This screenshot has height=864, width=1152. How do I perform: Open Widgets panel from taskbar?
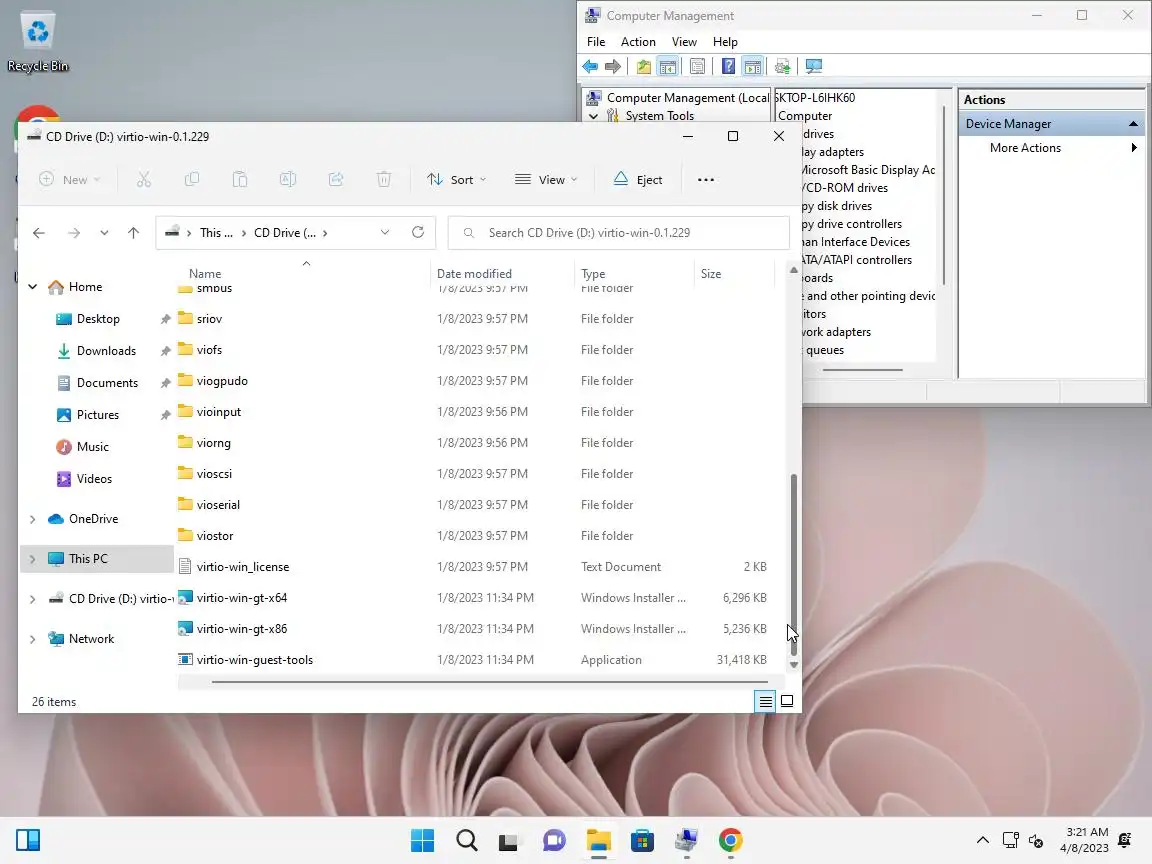[28, 840]
